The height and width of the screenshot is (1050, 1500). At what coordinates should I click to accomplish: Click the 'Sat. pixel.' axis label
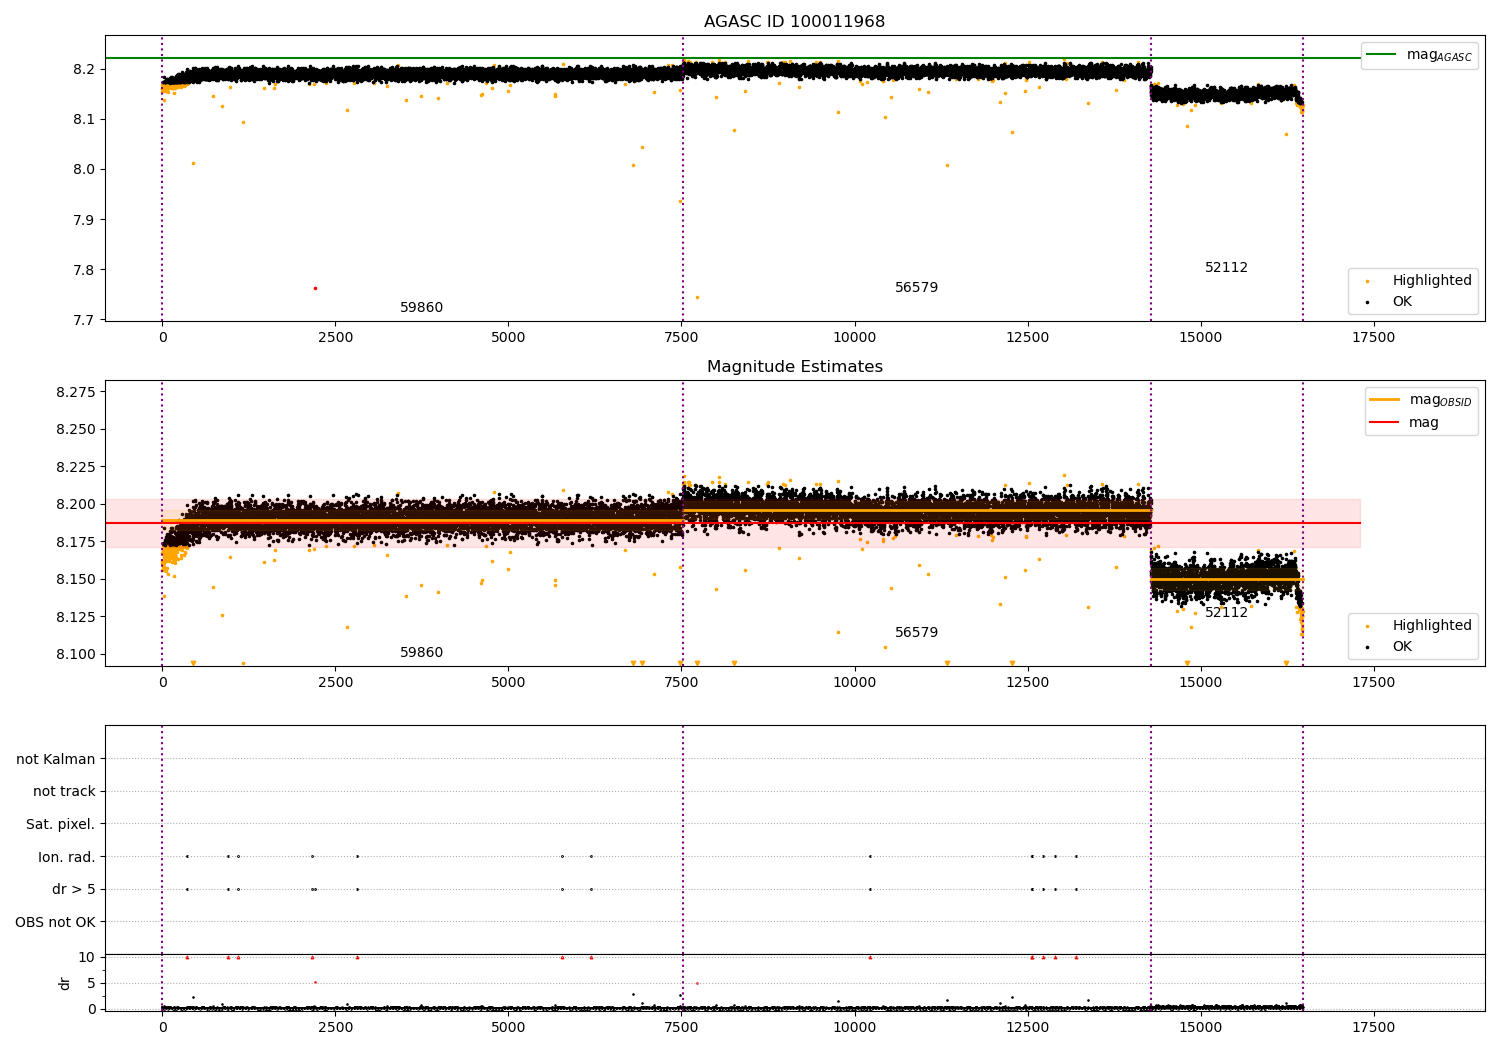click(61, 824)
